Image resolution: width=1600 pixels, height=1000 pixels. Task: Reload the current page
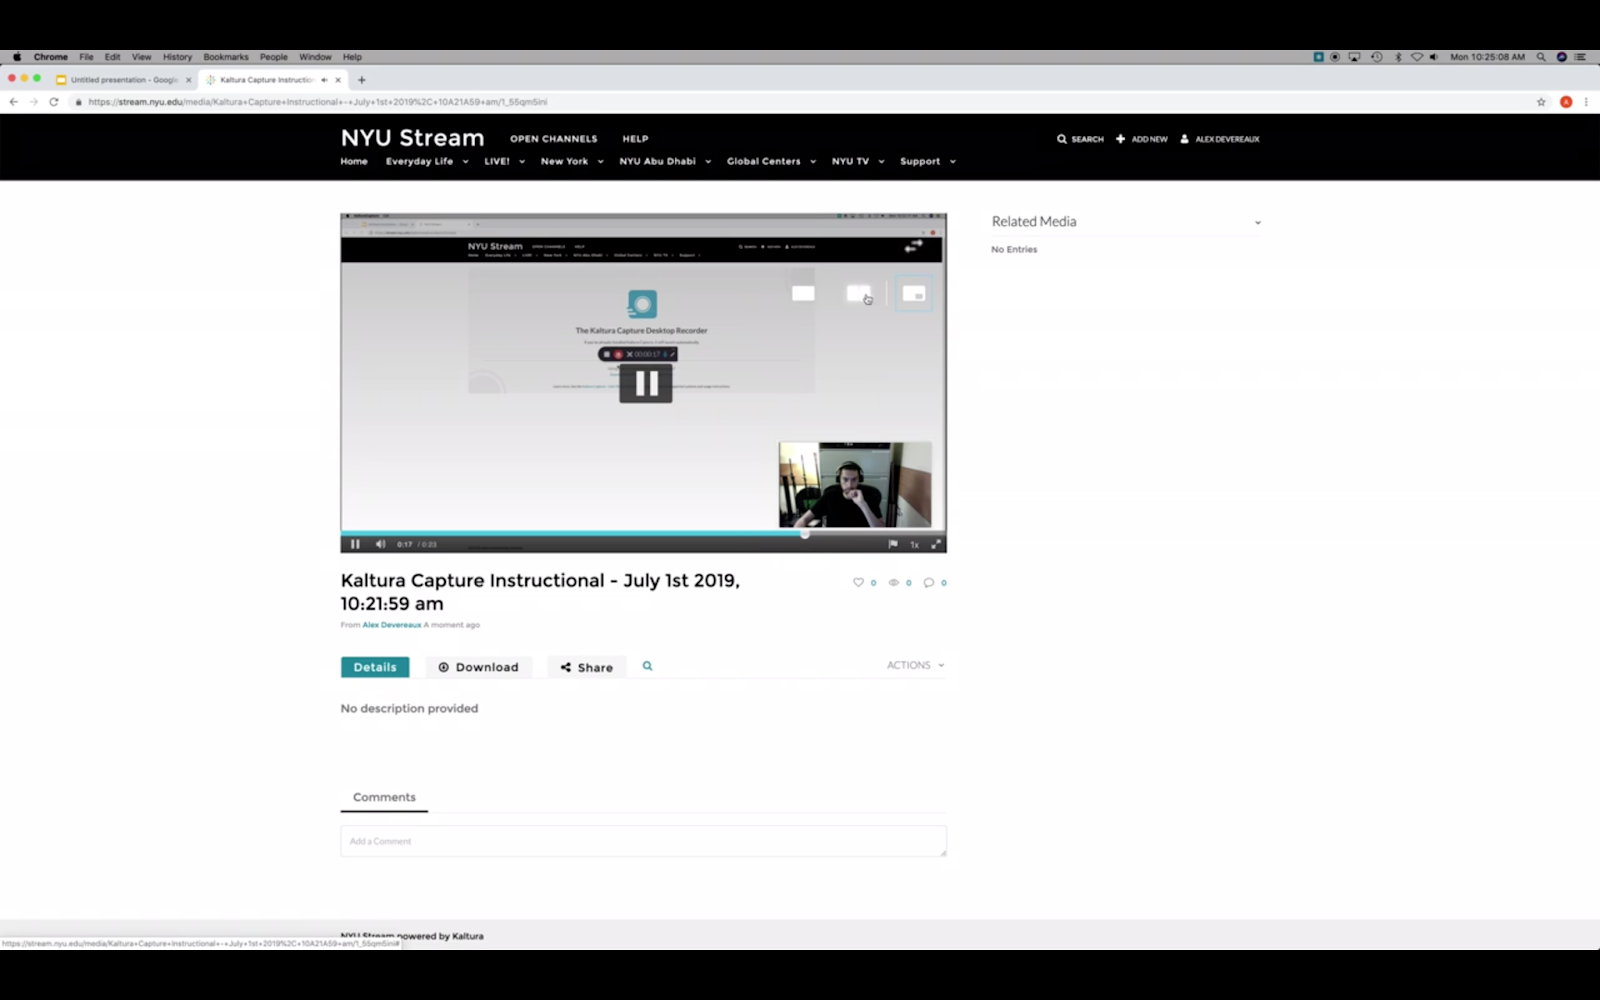point(54,102)
